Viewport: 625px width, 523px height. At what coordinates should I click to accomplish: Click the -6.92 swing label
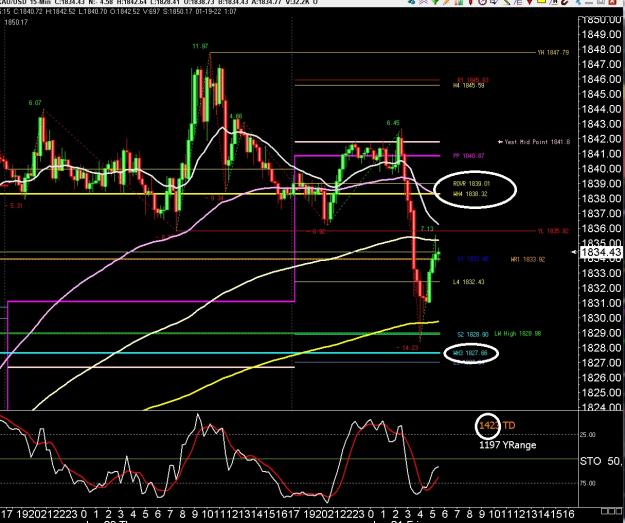click(x=318, y=232)
